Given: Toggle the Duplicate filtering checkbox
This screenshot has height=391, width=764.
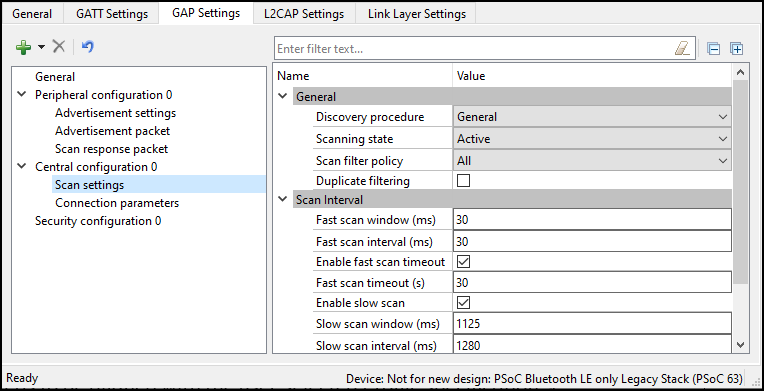Looking at the screenshot, I should click(463, 181).
